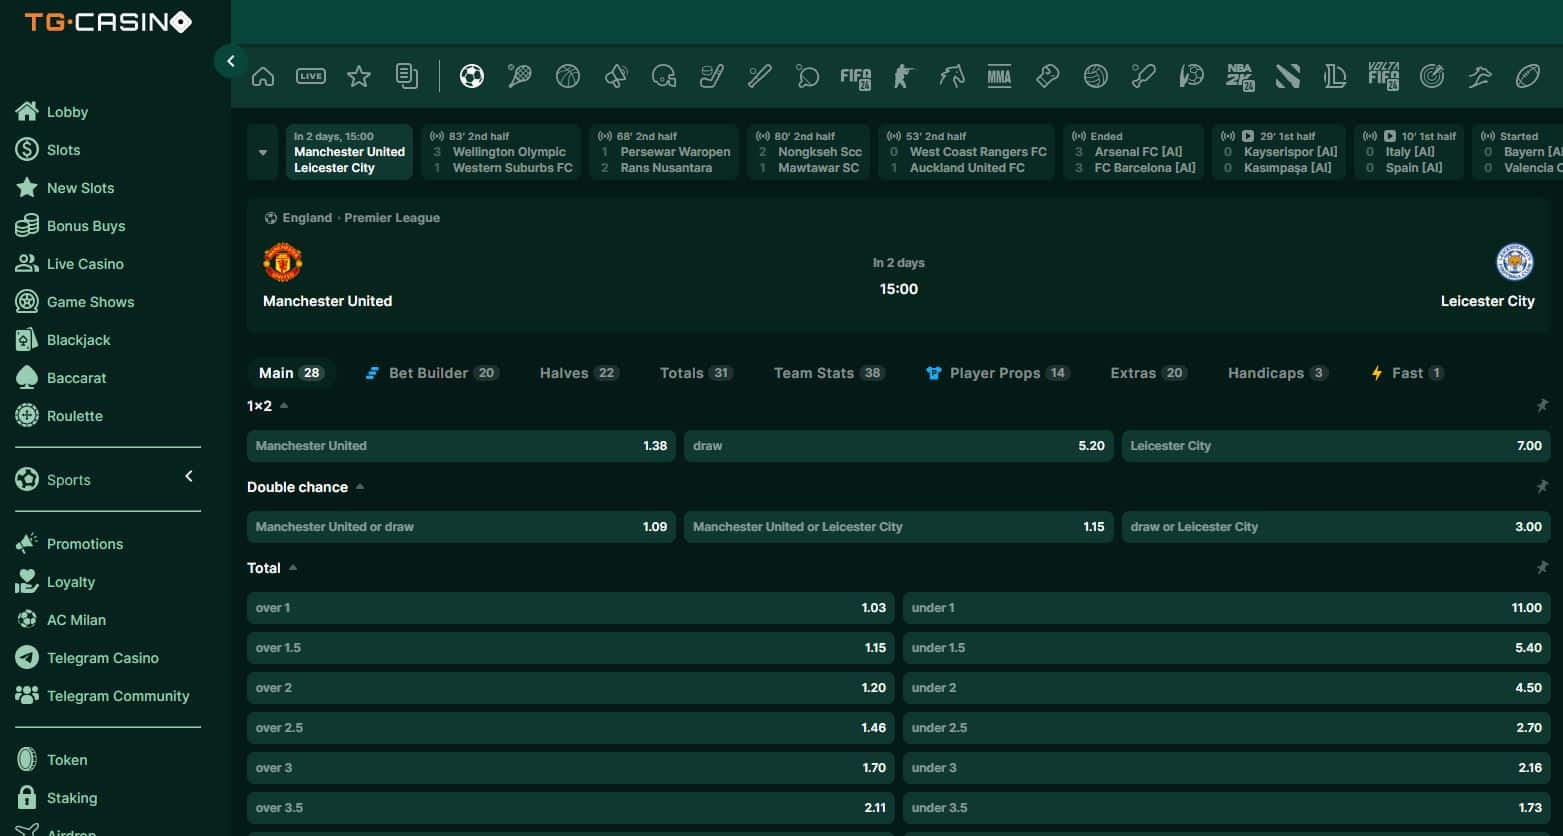The width and height of the screenshot is (1563, 836).
Task: Collapse the Total market section
Action: tap(293, 568)
